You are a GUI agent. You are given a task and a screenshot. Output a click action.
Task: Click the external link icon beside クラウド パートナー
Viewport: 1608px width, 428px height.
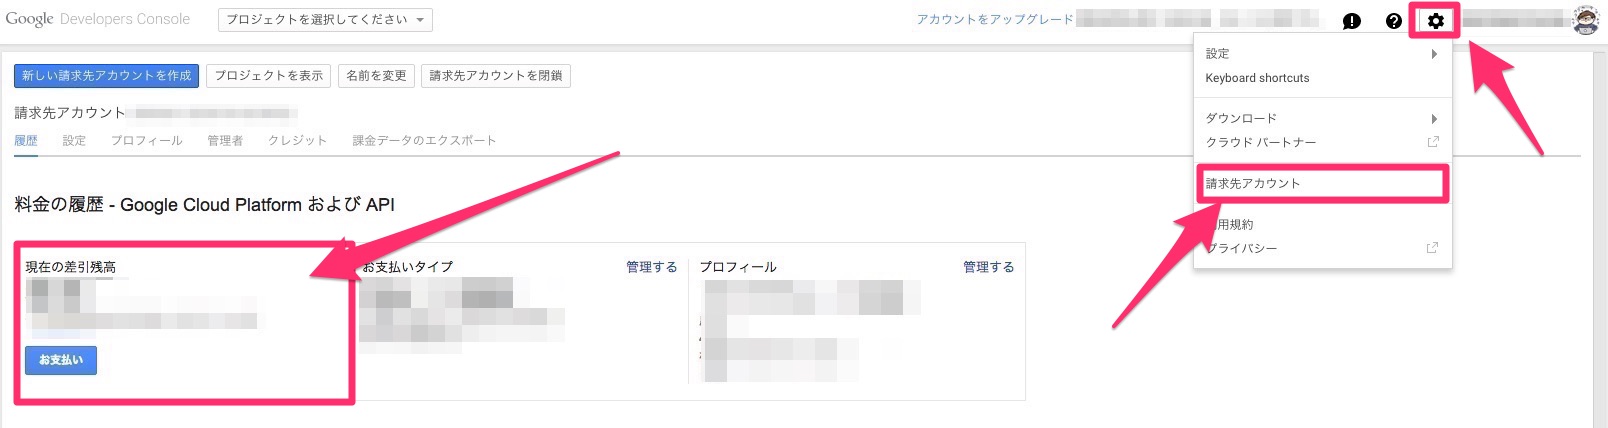[1432, 142]
